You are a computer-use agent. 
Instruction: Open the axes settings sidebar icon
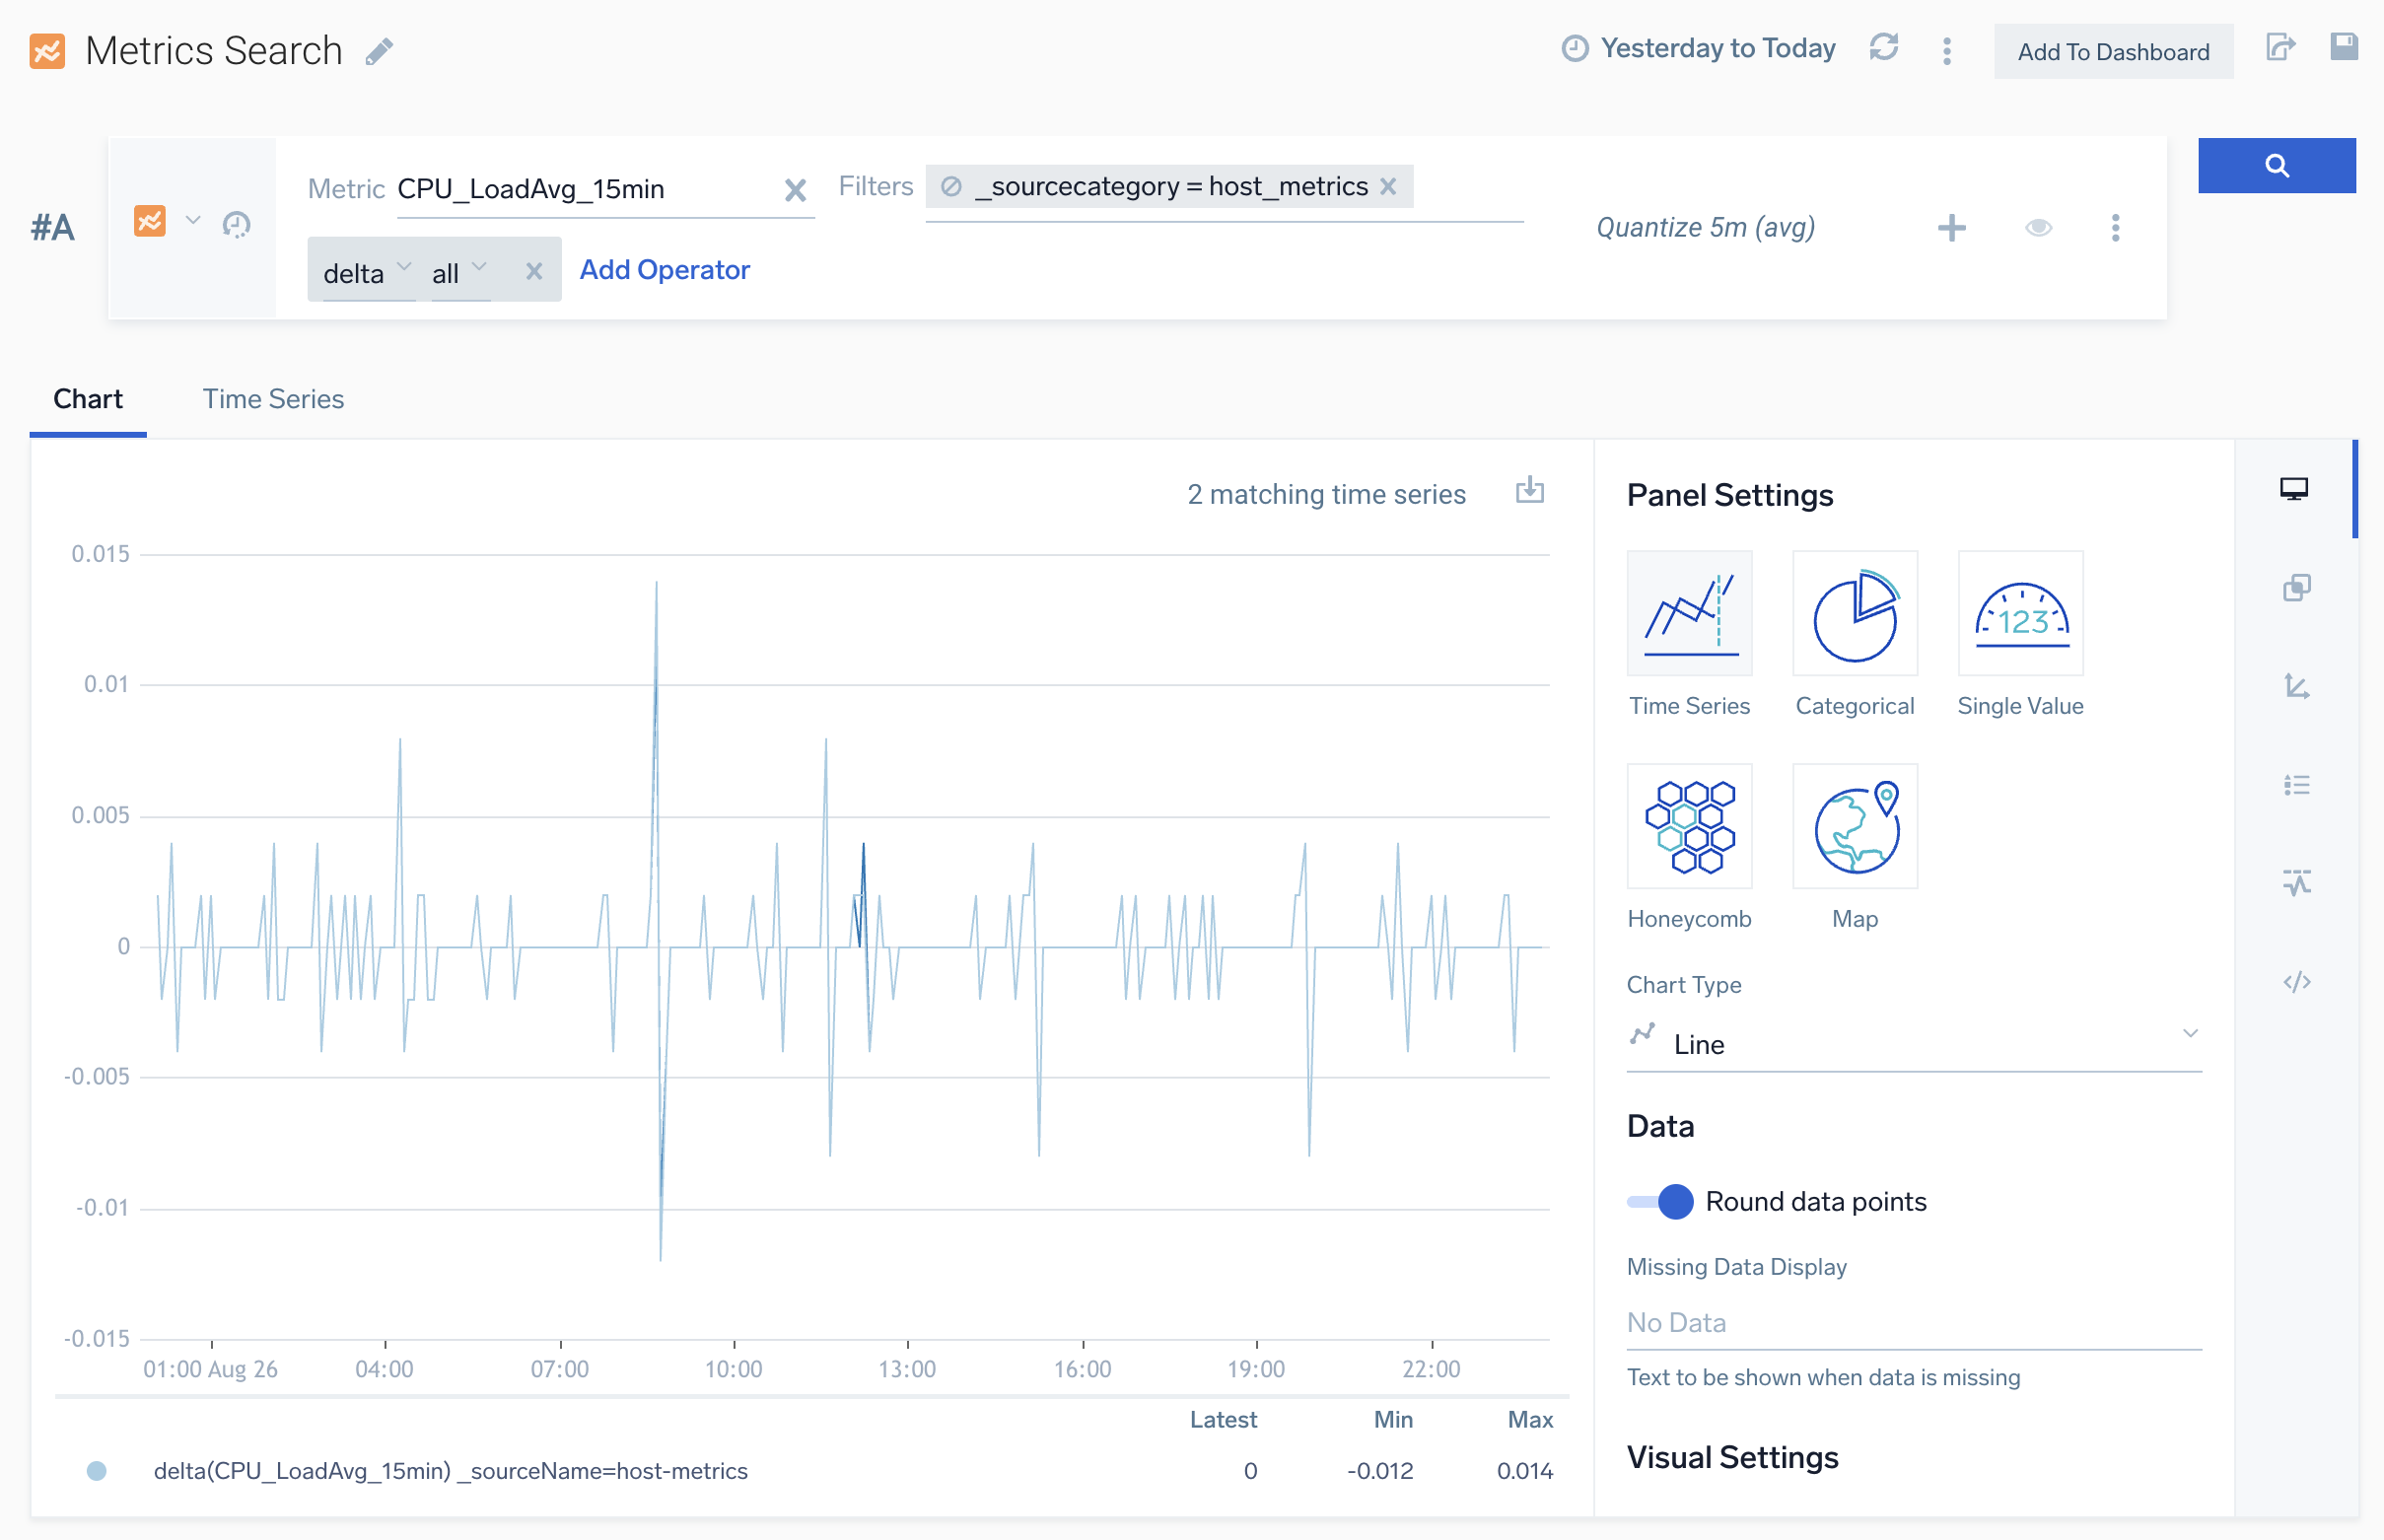tap(2296, 686)
